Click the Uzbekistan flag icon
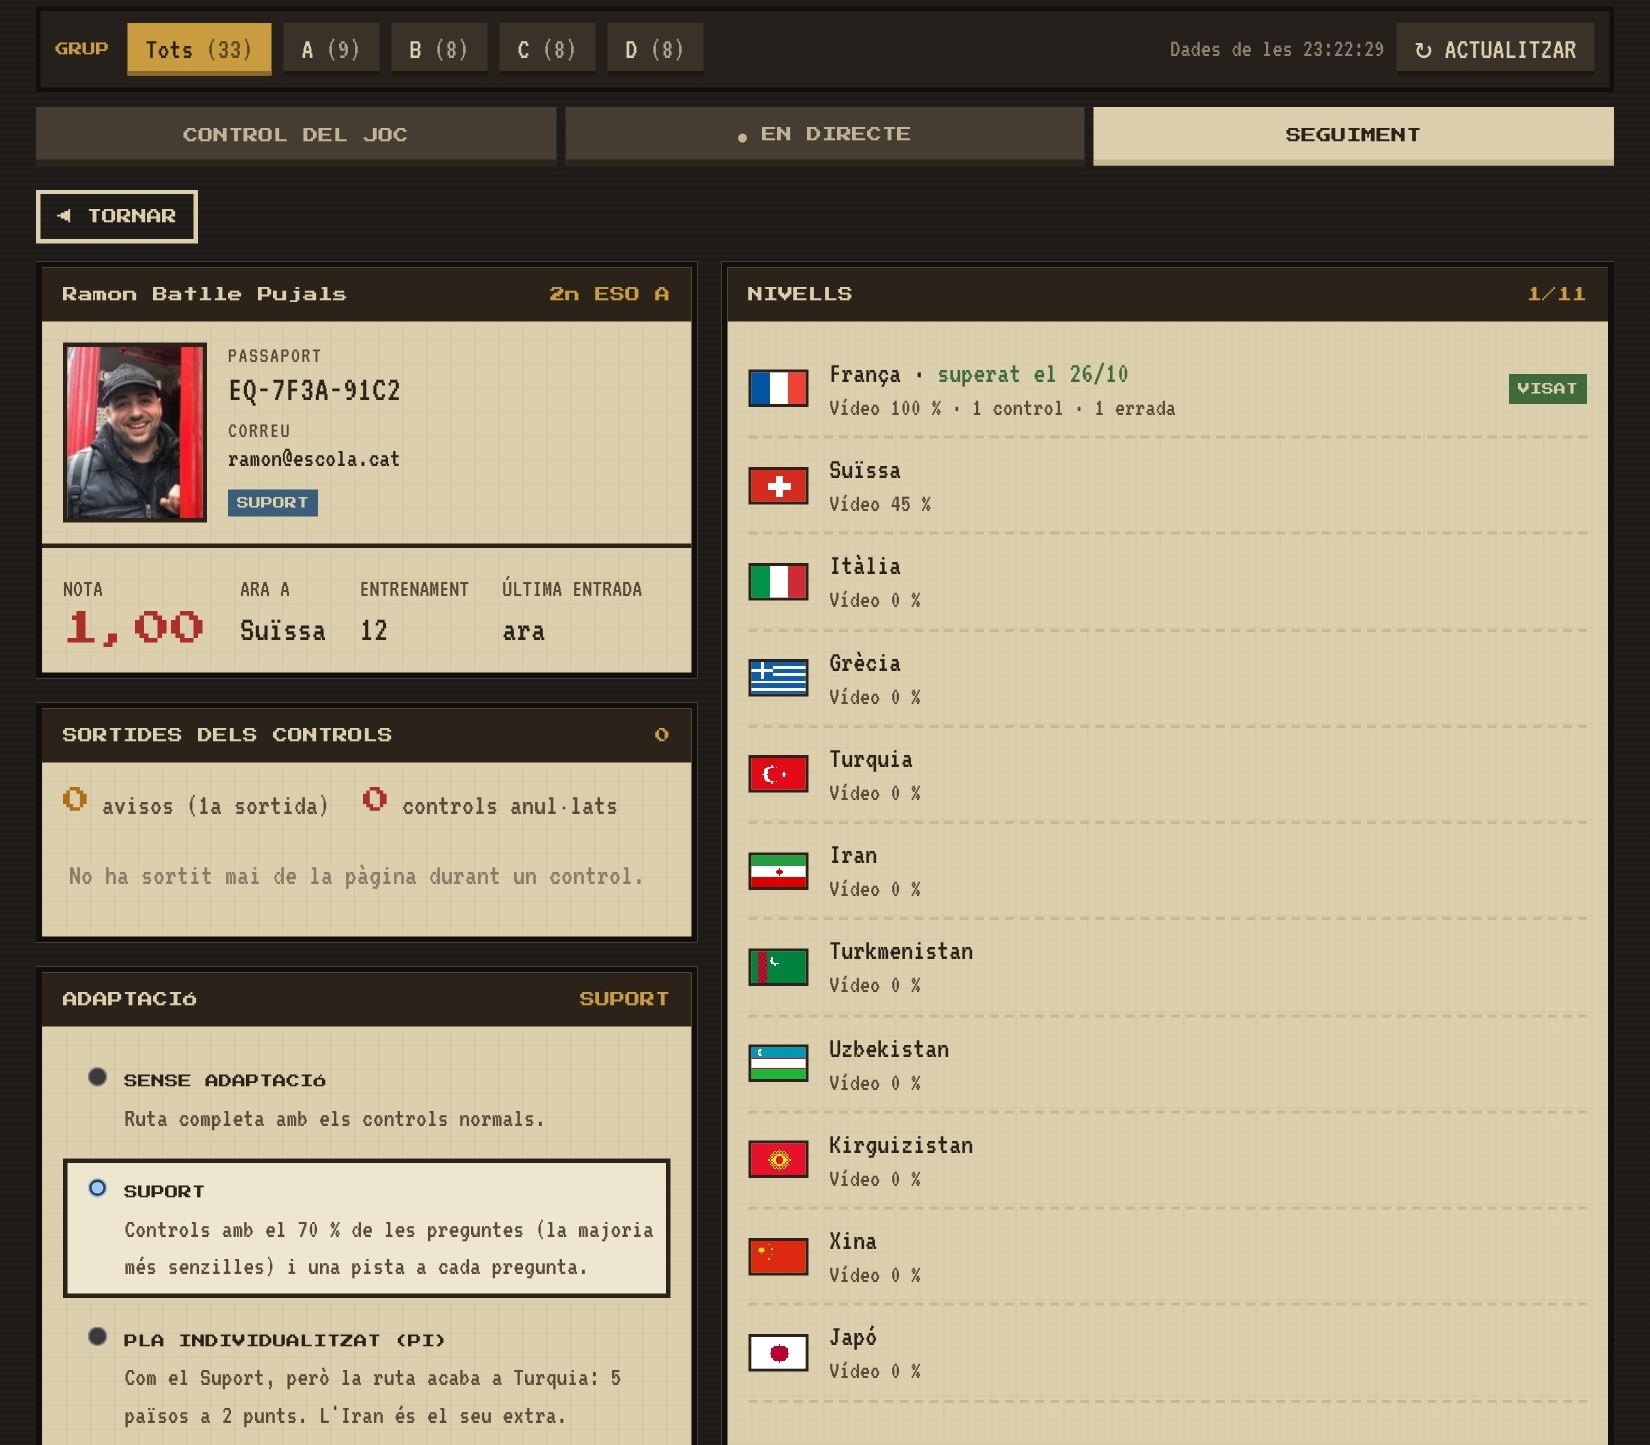Image resolution: width=1650 pixels, height=1445 pixels. click(x=778, y=1063)
